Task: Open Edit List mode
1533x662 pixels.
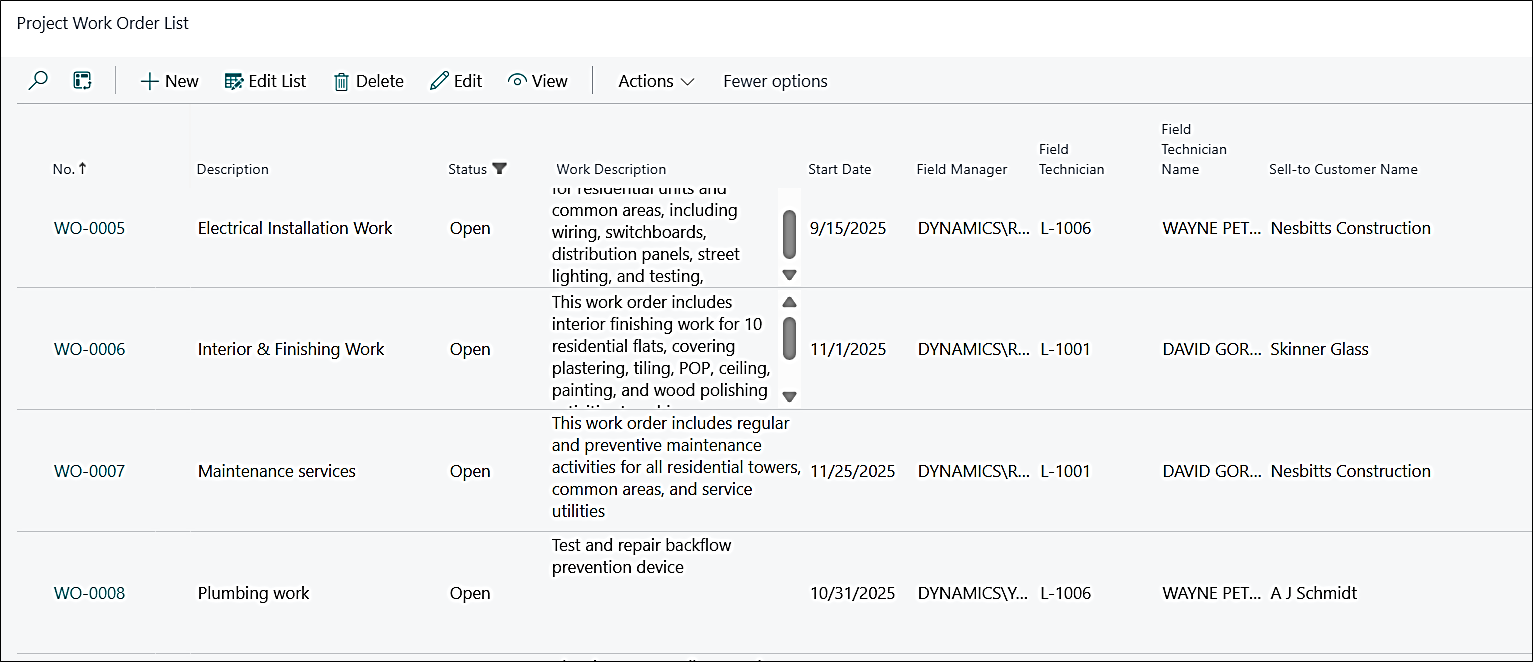Action: 265,81
